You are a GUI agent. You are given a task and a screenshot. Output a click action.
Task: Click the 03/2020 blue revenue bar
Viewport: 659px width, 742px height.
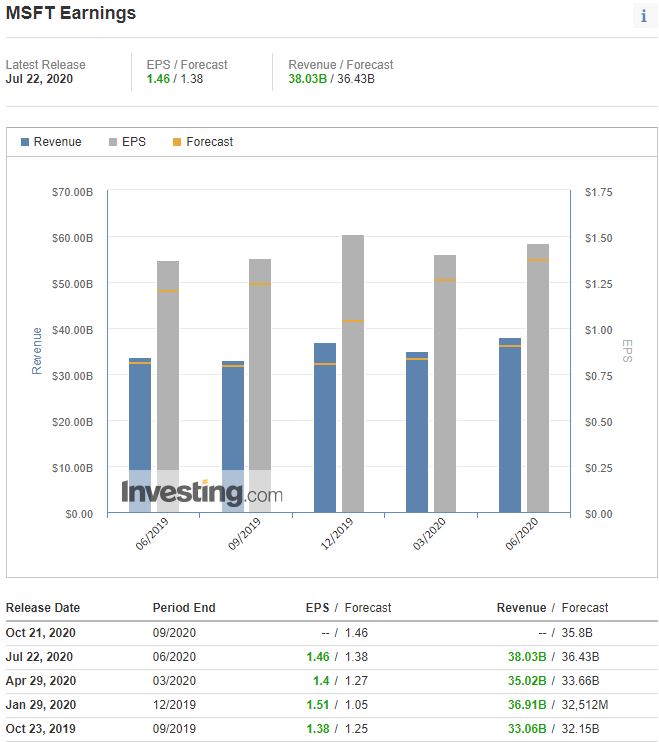[417, 432]
